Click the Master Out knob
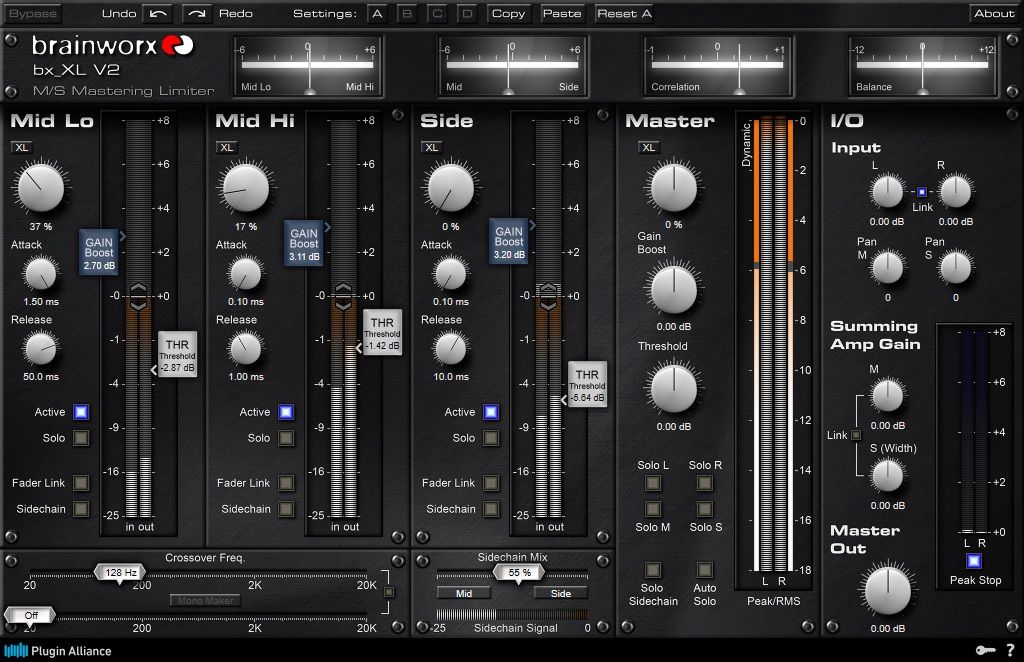1024x662 pixels. click(x=888, y=590)
